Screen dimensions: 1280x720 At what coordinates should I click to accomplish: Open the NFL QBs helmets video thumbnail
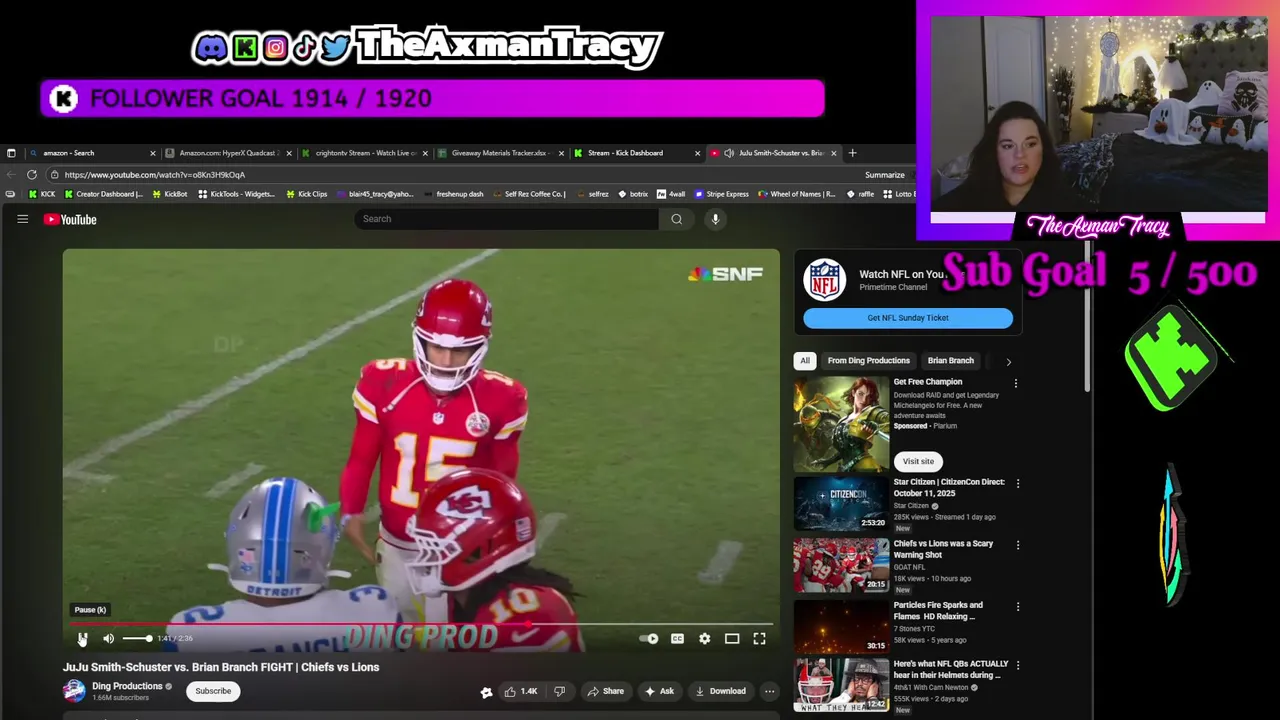click(x=841, y=686)
